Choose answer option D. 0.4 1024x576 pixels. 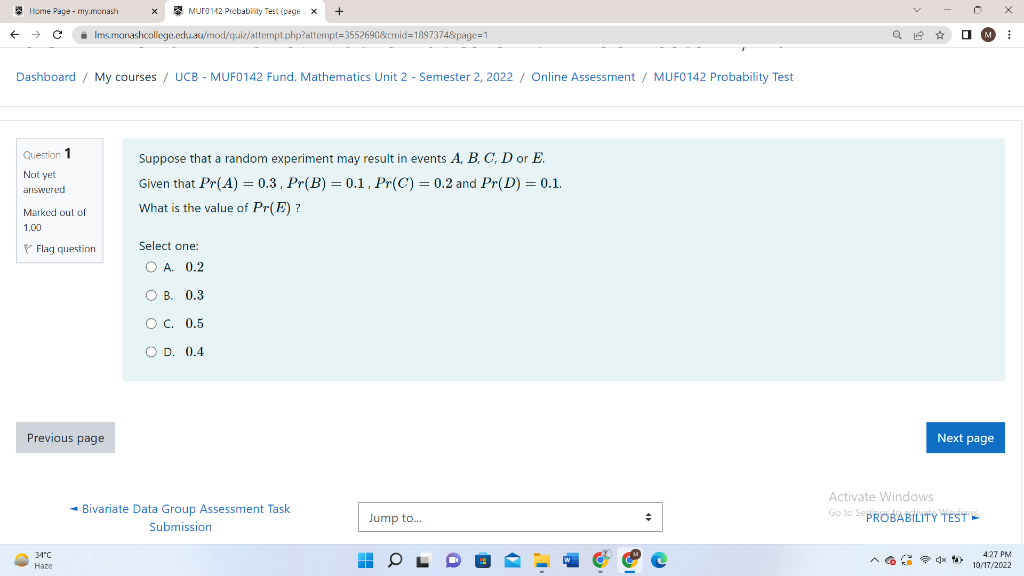click(x=152, y=351)
